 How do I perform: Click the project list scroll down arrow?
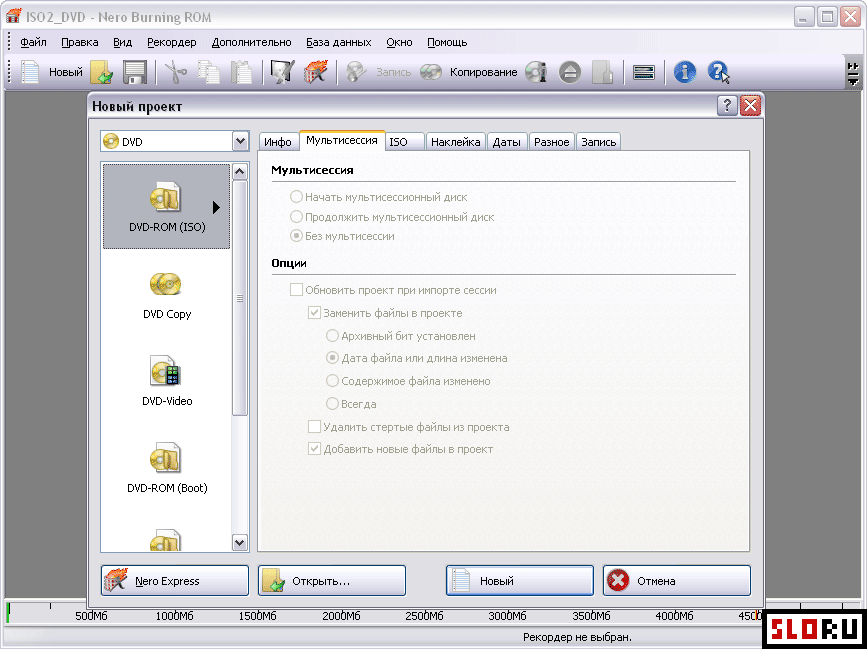click(x=239, y=542)
